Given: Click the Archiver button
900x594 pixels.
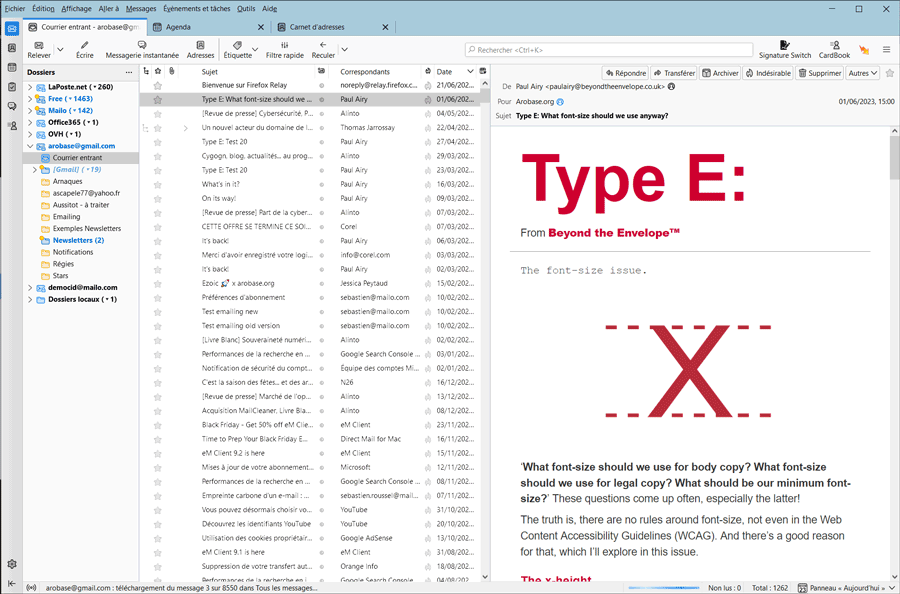Looking at the screenshot, I should (x=720, y=73).
